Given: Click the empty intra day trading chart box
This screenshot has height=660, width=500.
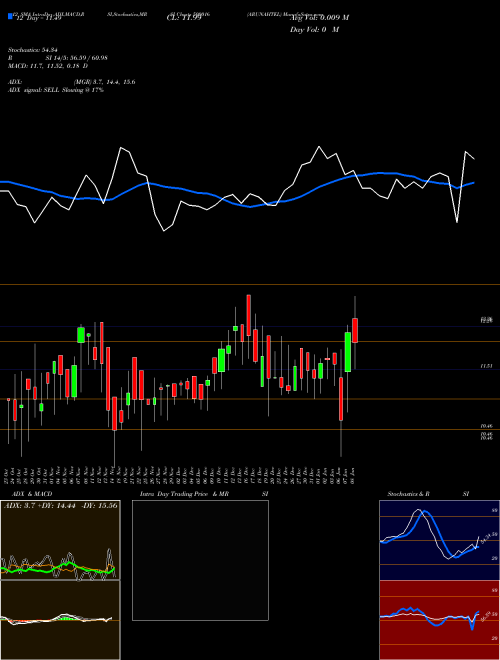Looking at the screenshot, I should click(200, 560).
